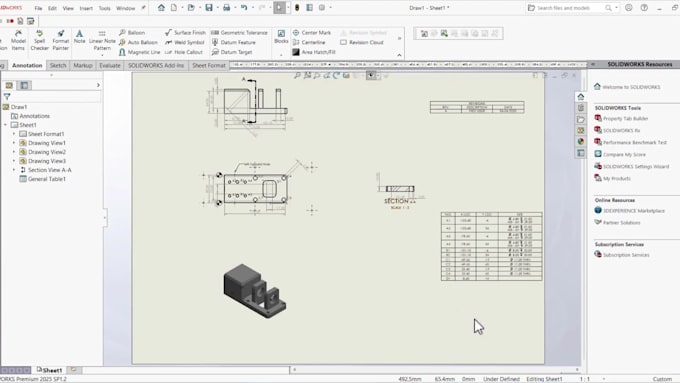Image resolution: width=680 pixels, height=383 pixels.
Task: Draw a Revision Cloud
Action: (362, 43)
